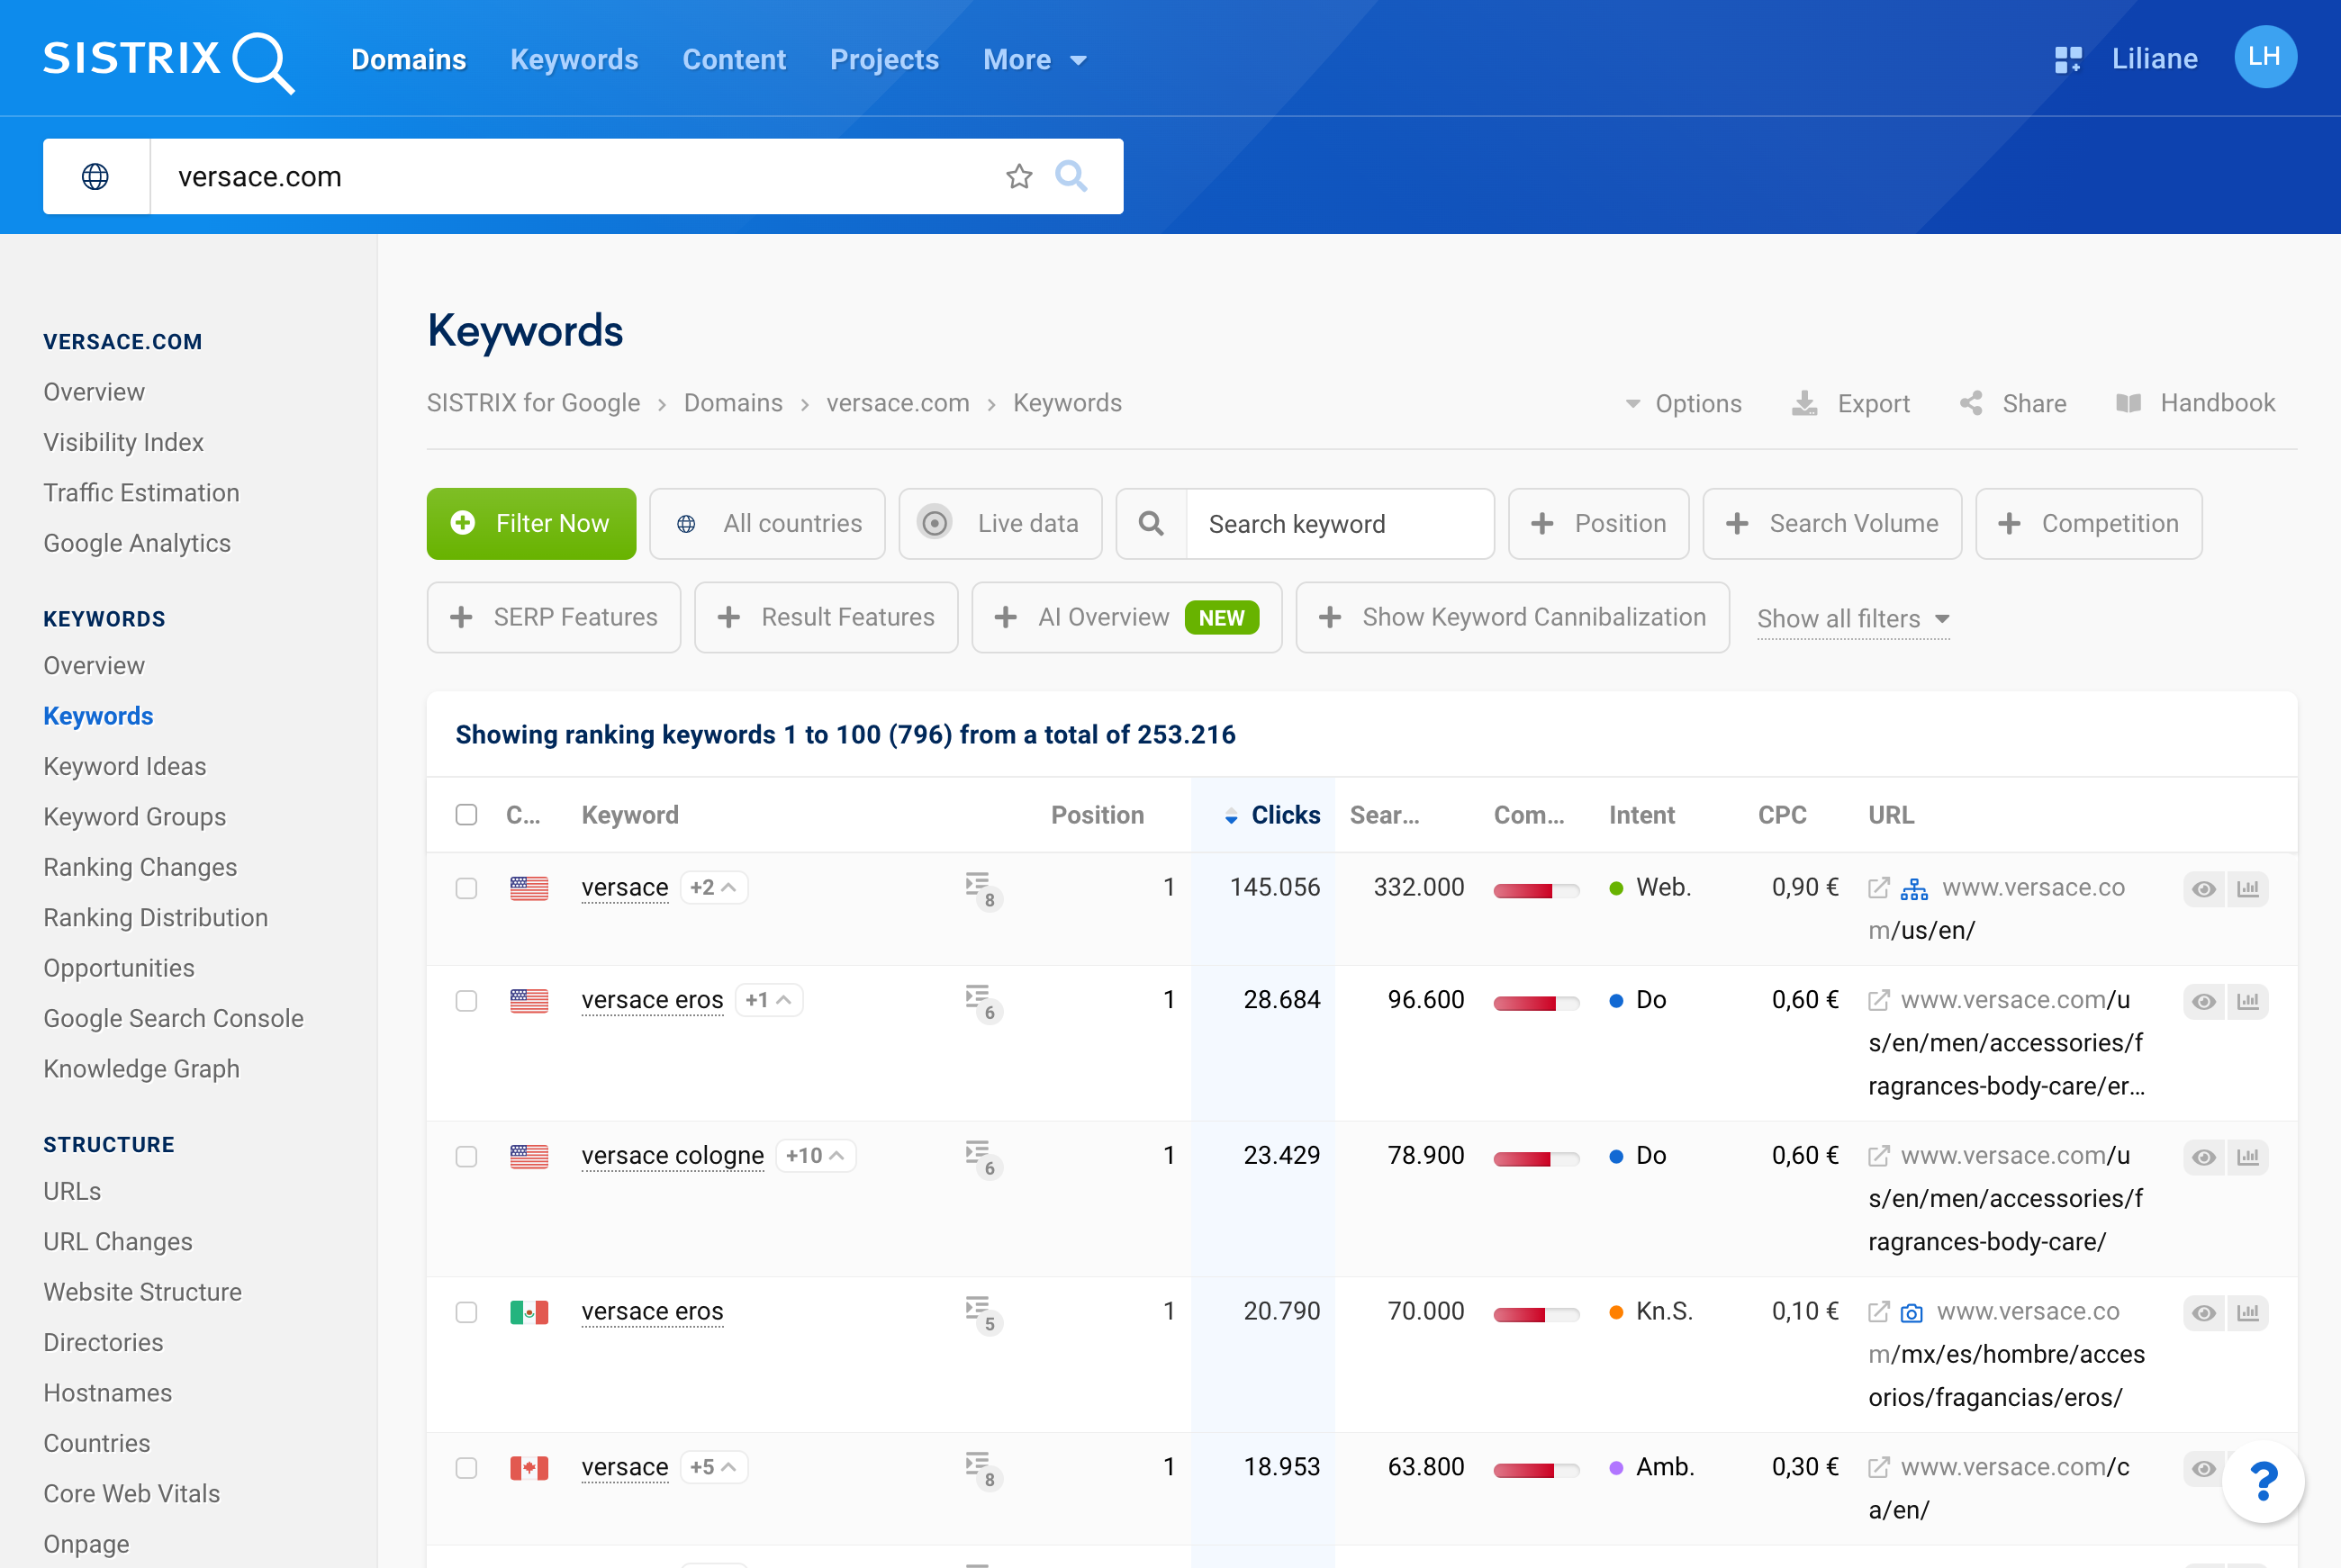
Task: Expand +10 badge next to versace cologne
Action: (815, 1155)
